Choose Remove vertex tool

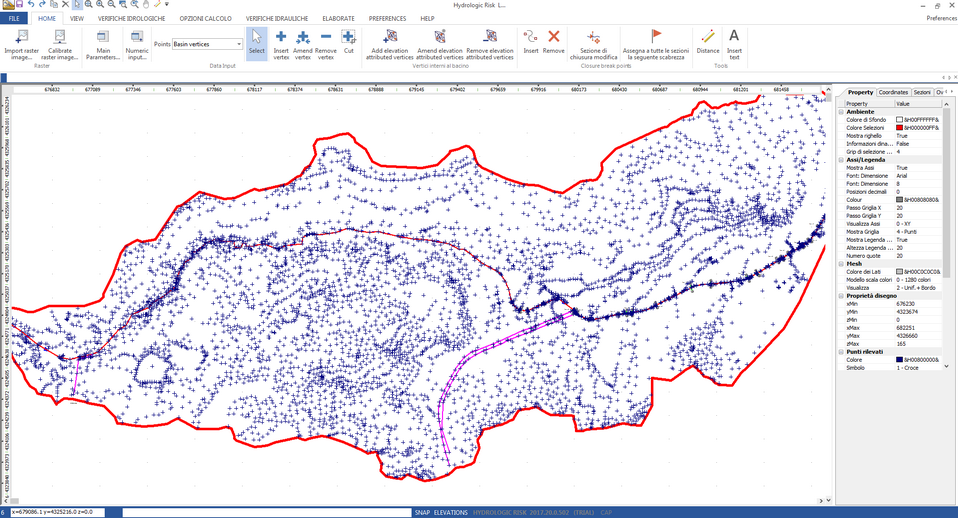[326, 45]
